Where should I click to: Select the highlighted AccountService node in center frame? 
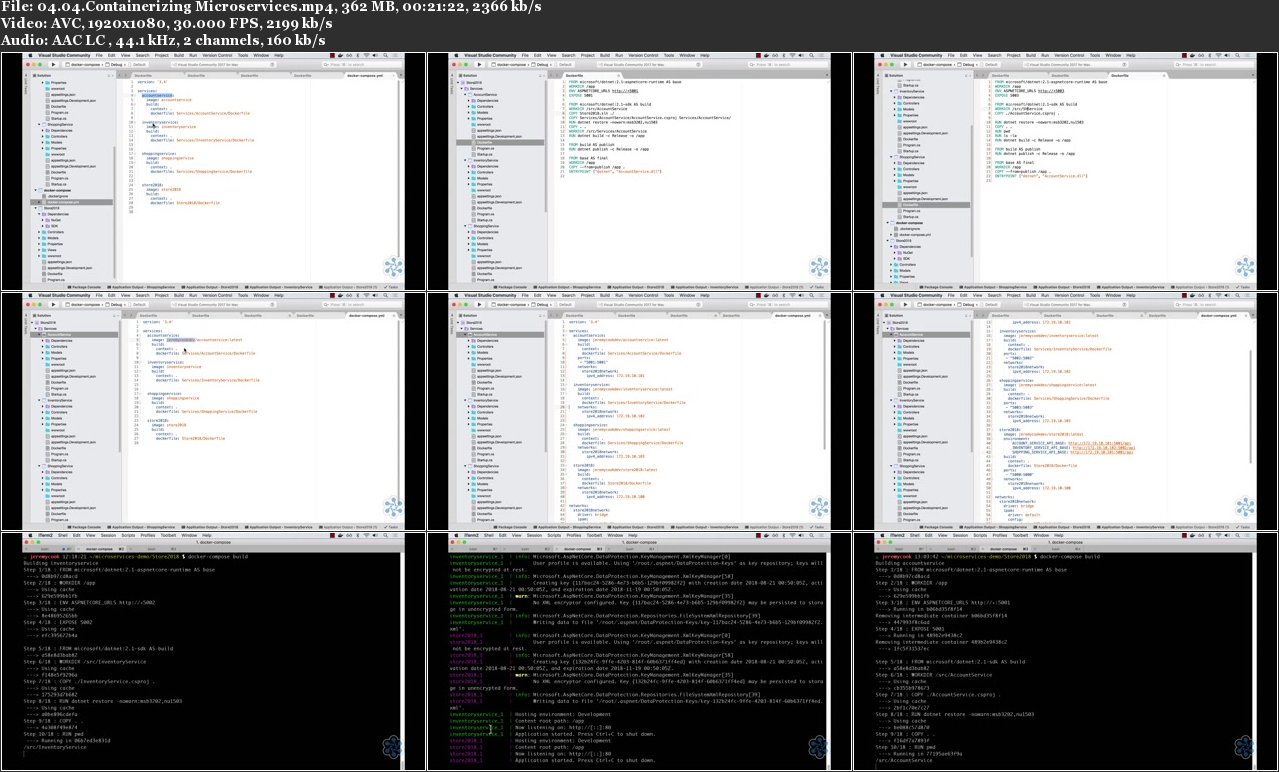click(x=500, y=335)
